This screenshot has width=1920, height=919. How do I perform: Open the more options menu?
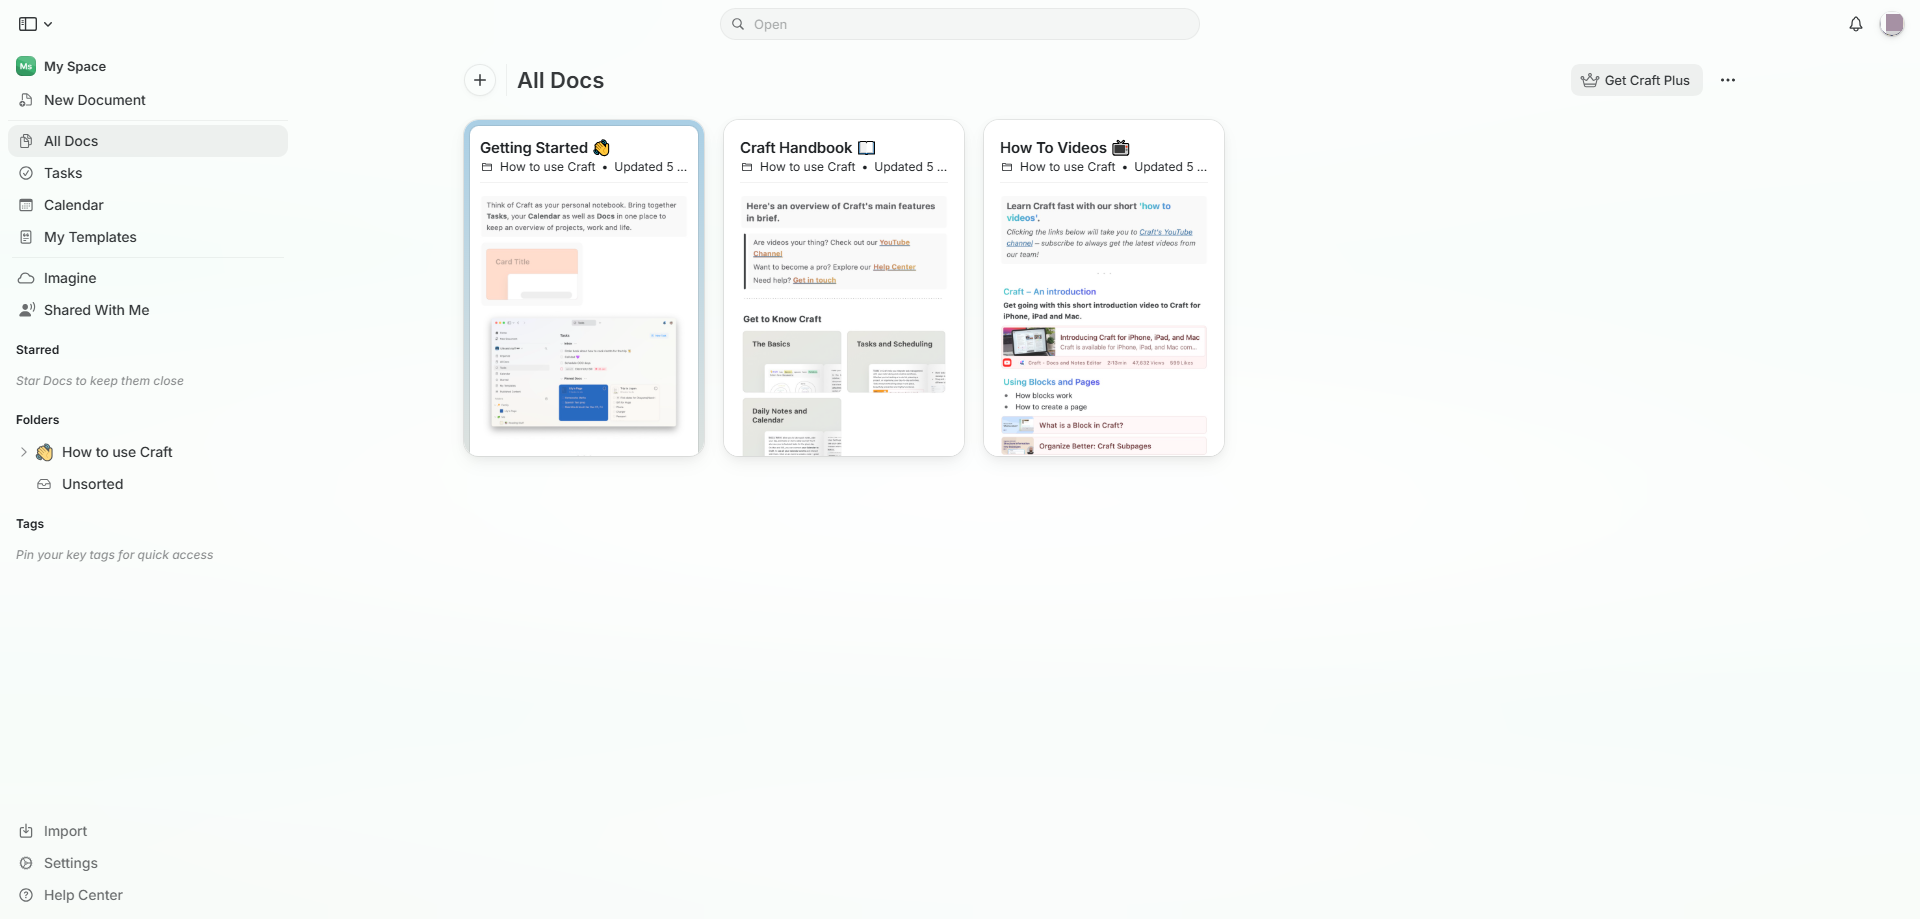click(x=1728, y=80)
